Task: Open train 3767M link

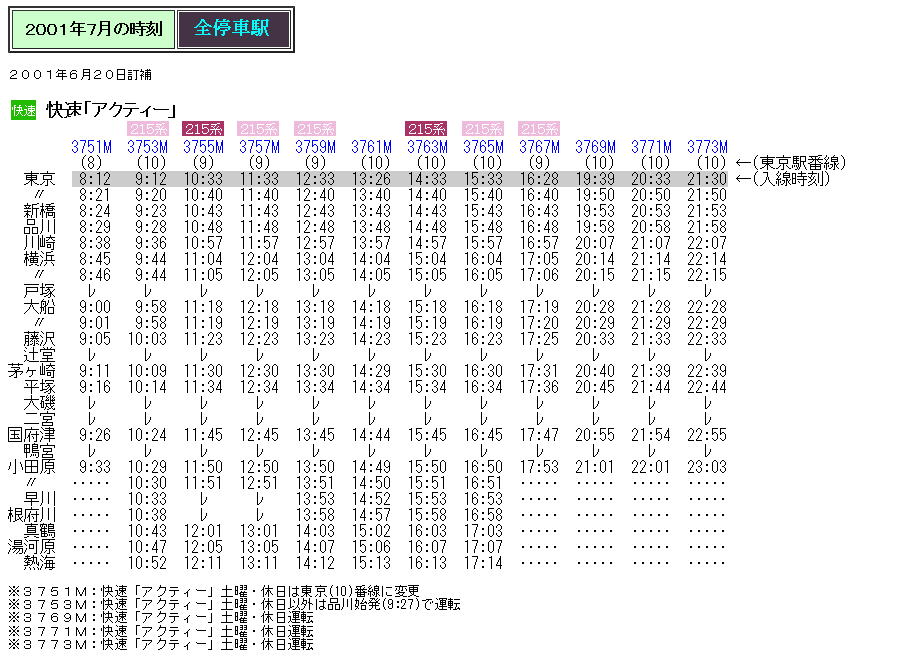Action: point(540,147)
